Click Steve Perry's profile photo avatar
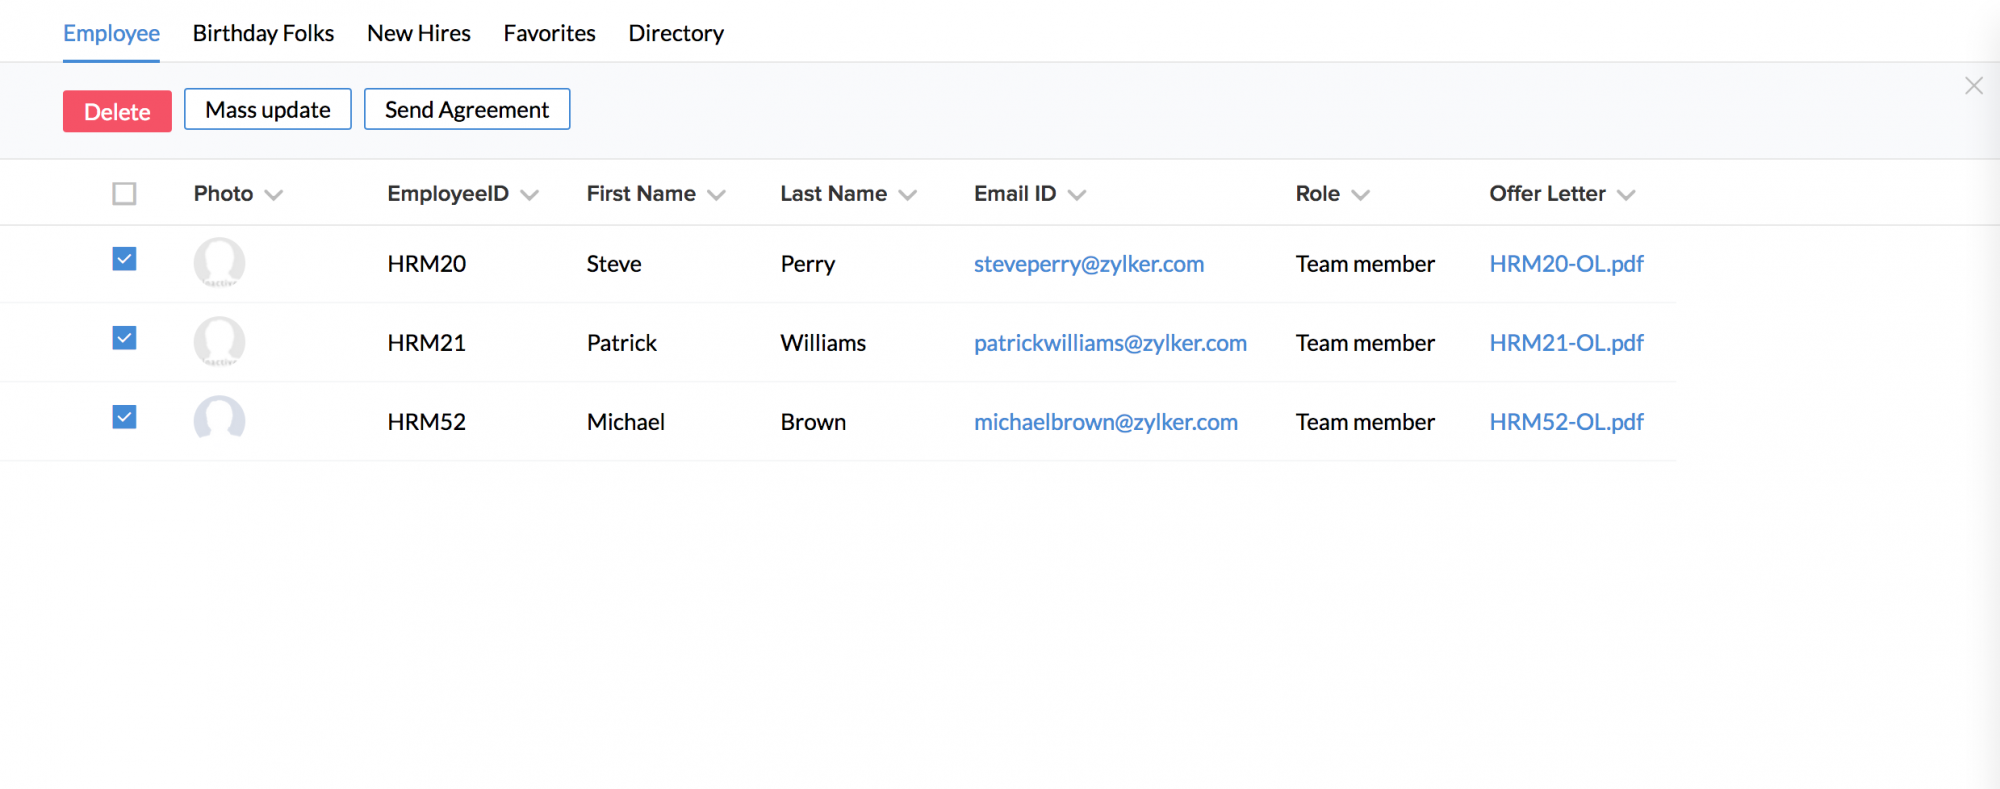2000x789 pixels. 219,263
